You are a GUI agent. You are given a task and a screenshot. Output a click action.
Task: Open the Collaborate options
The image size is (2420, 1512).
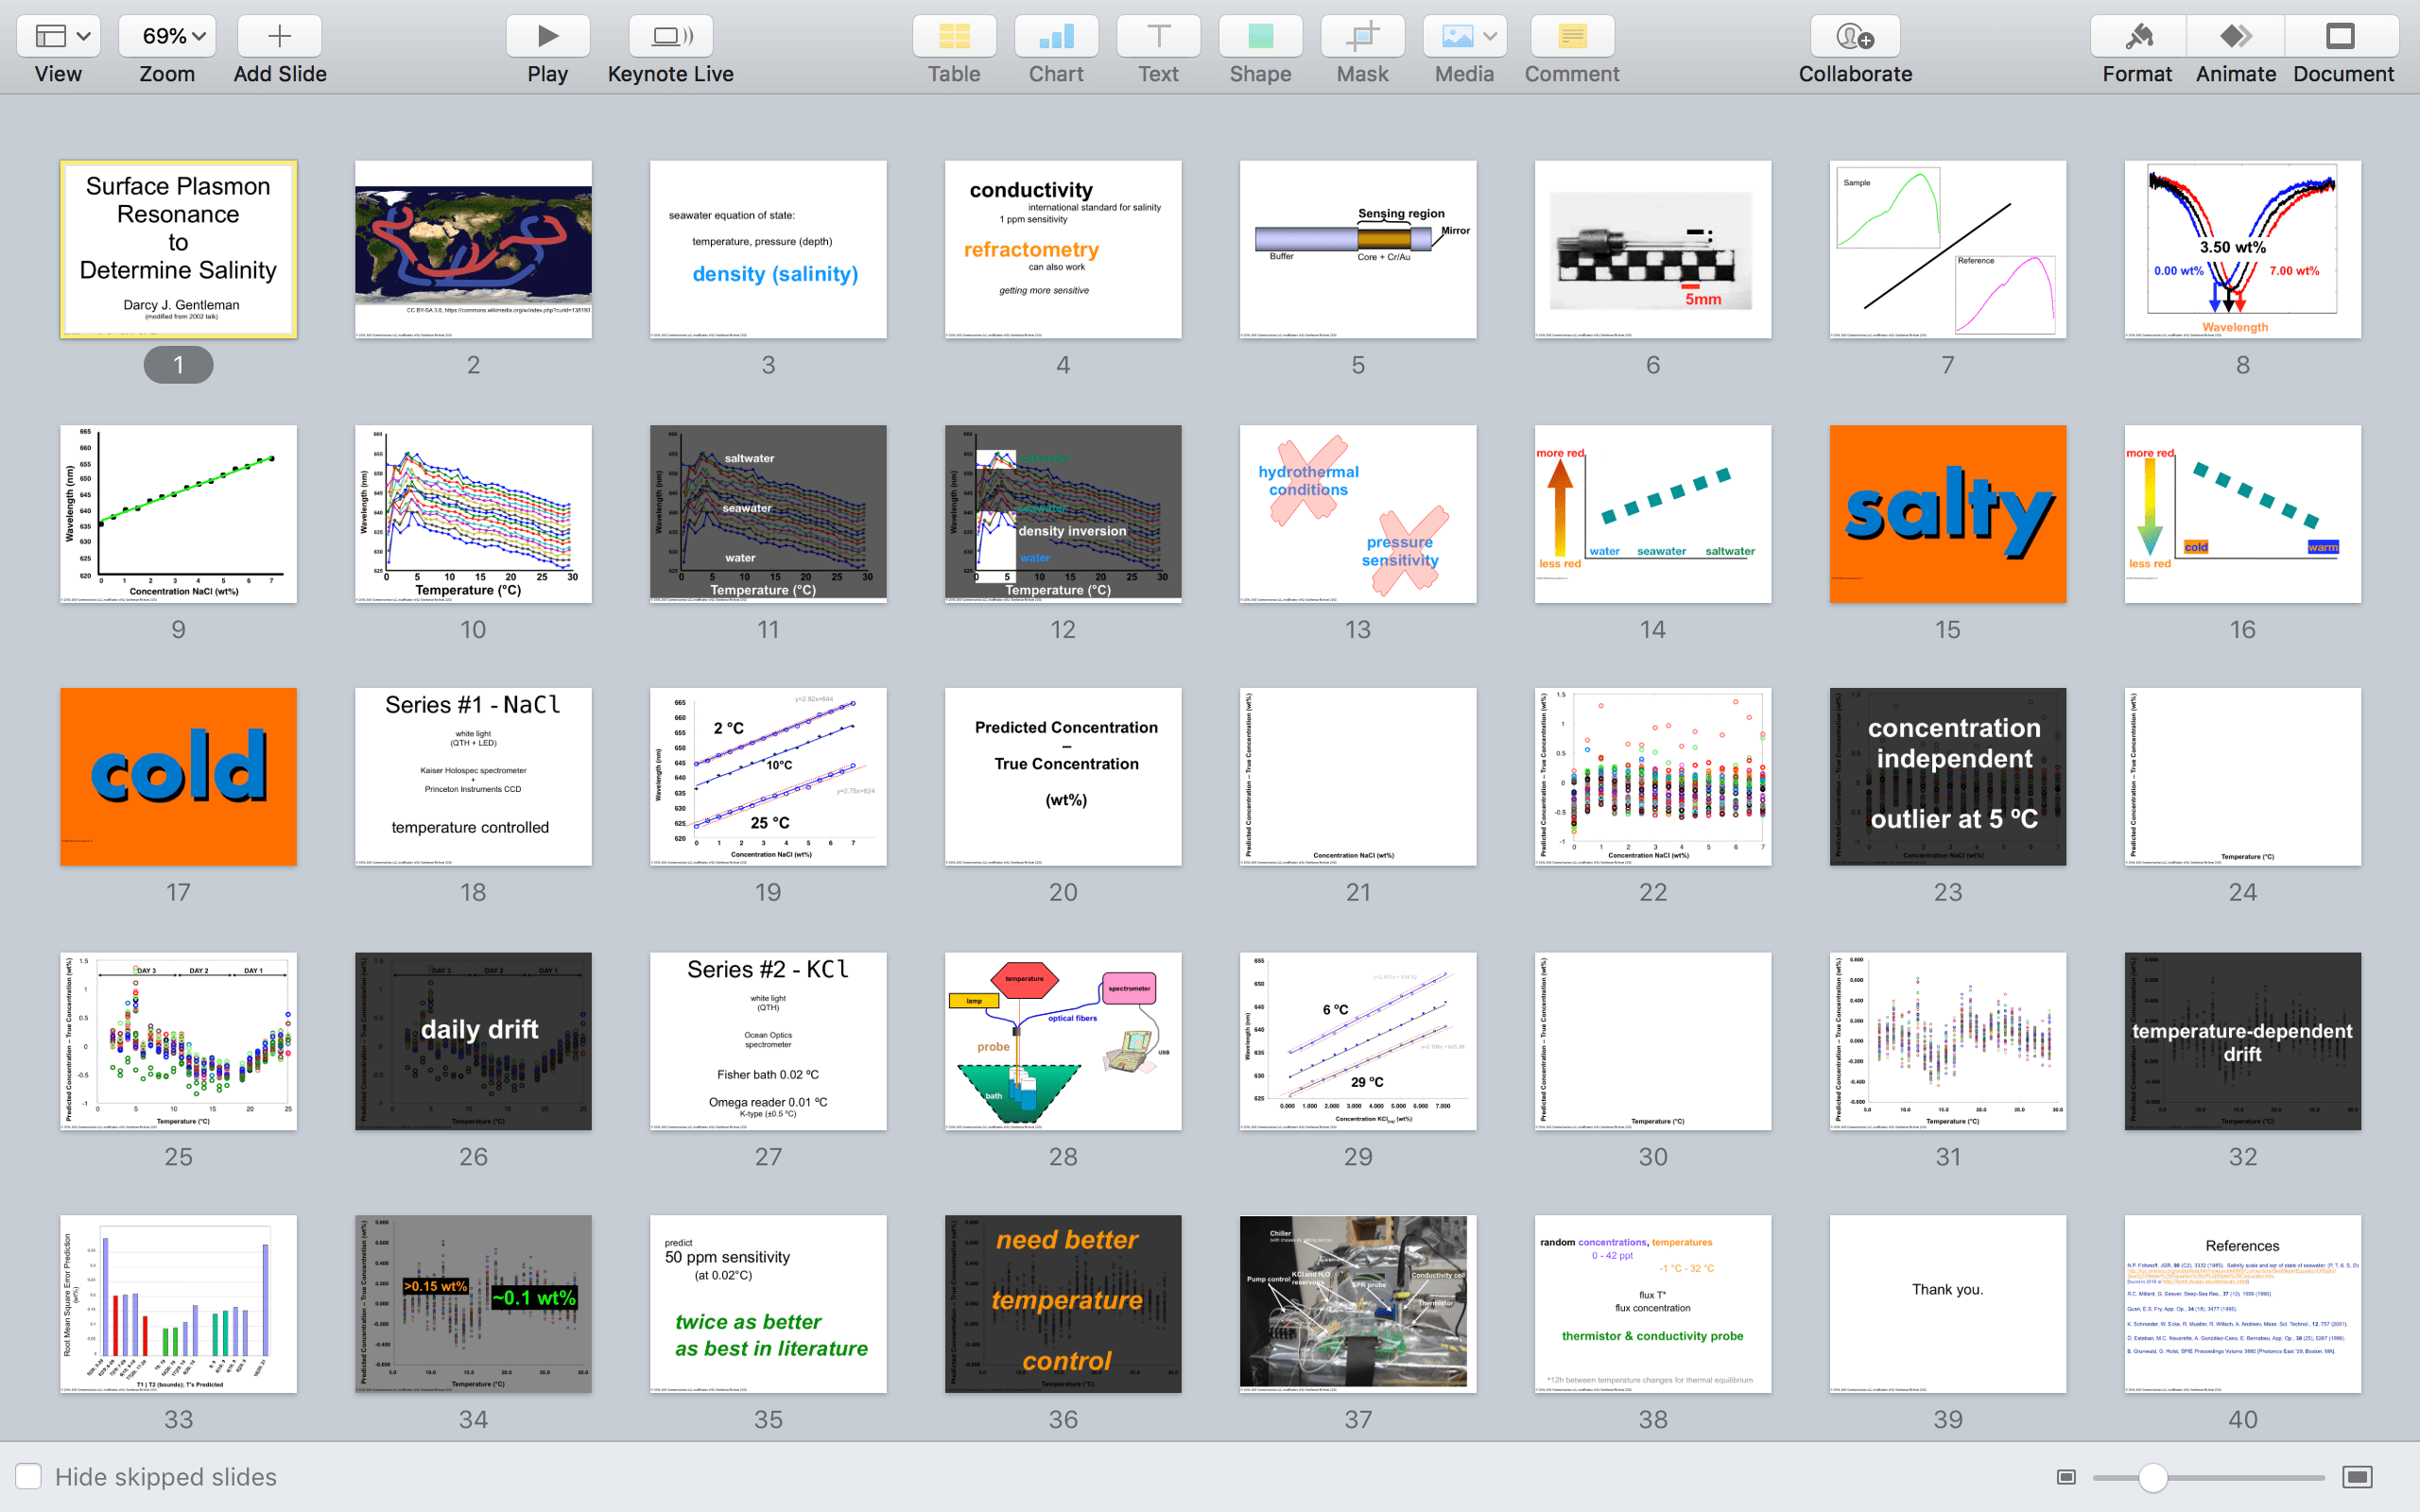(1854, 37)
